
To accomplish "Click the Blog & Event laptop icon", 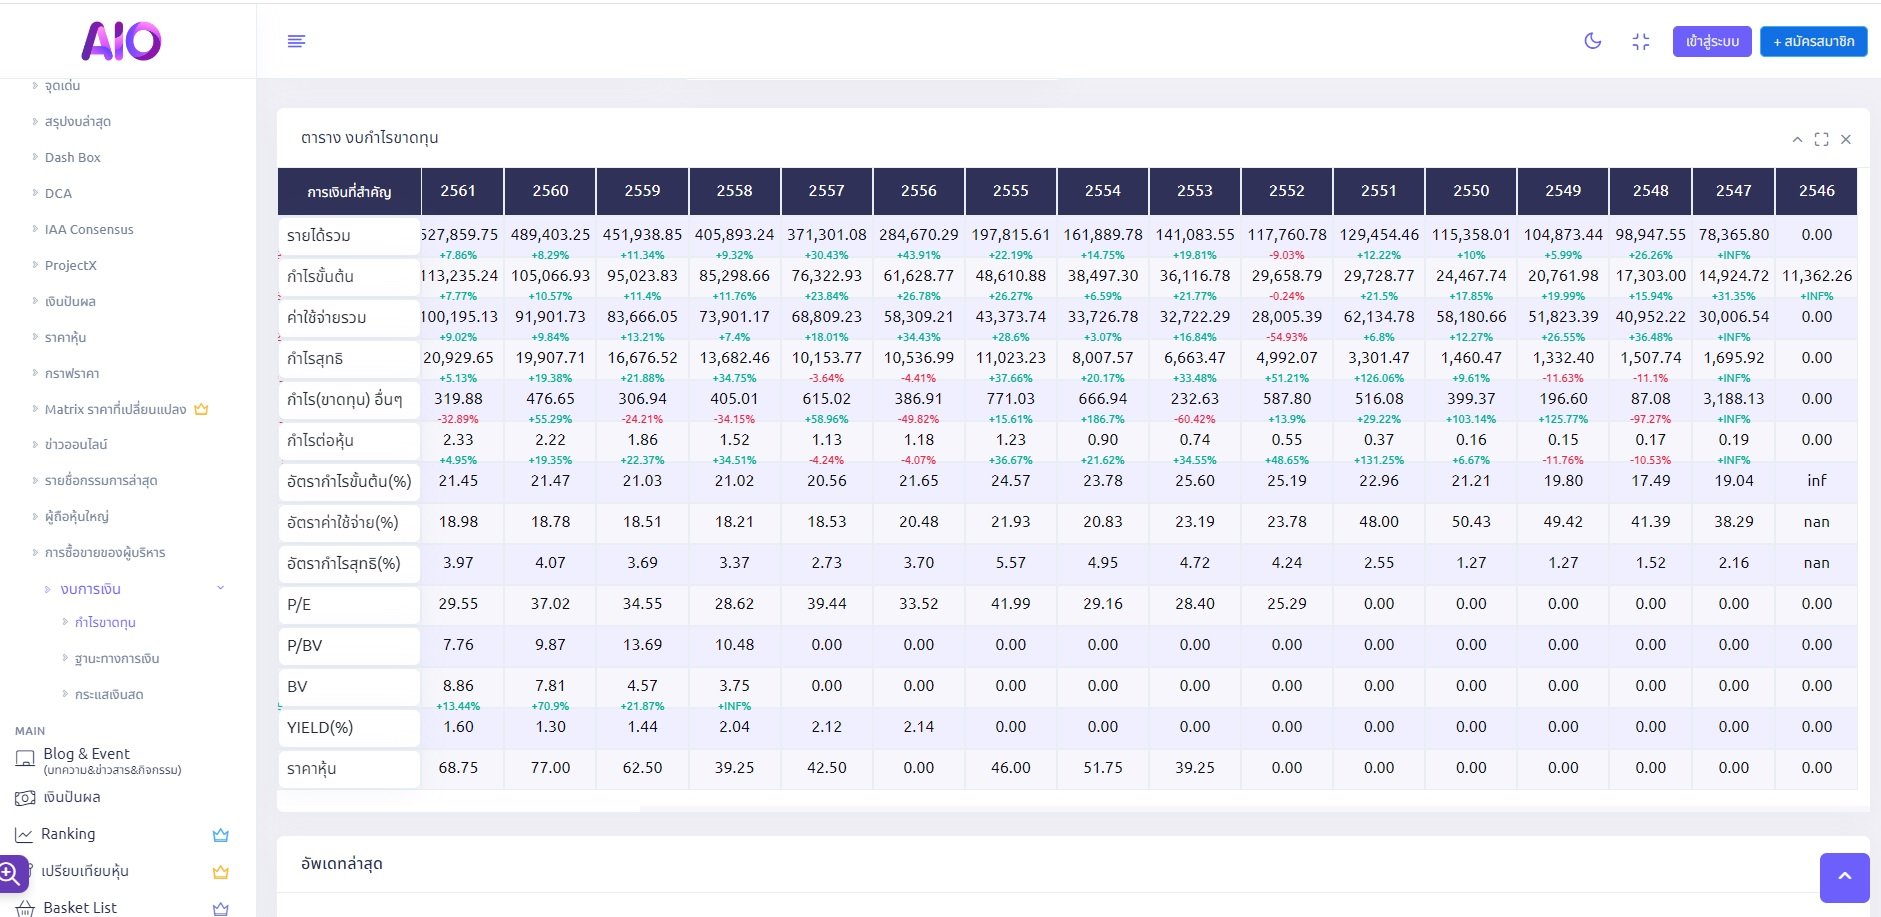I will 25,760.
